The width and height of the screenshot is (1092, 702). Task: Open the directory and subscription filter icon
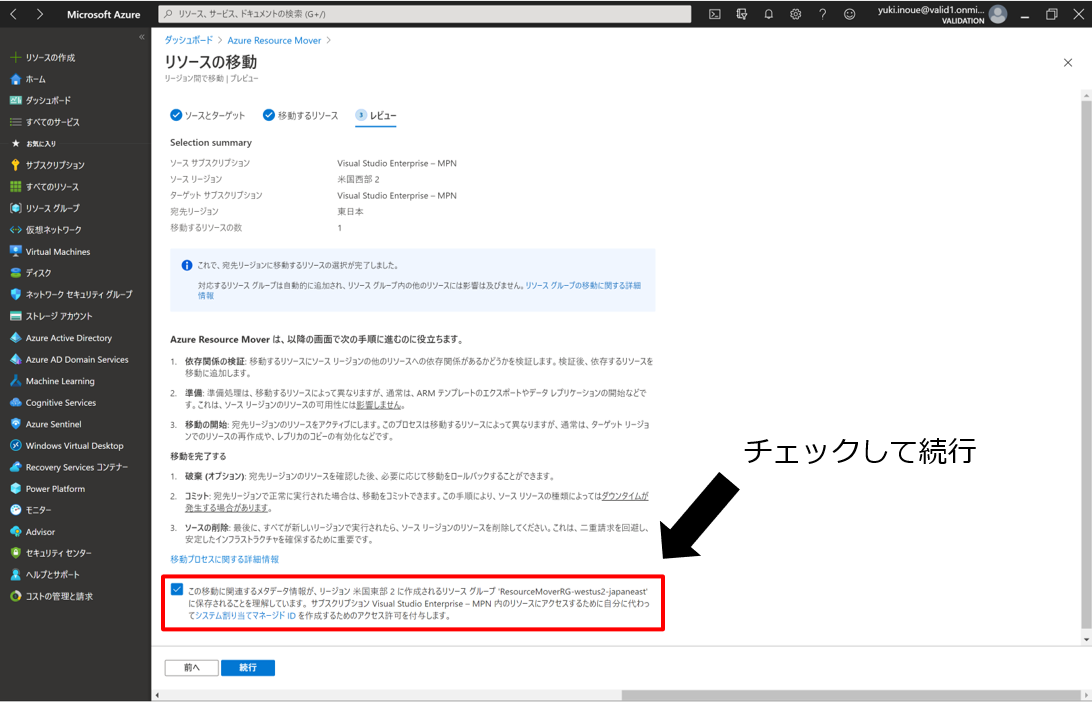[742, 14]
